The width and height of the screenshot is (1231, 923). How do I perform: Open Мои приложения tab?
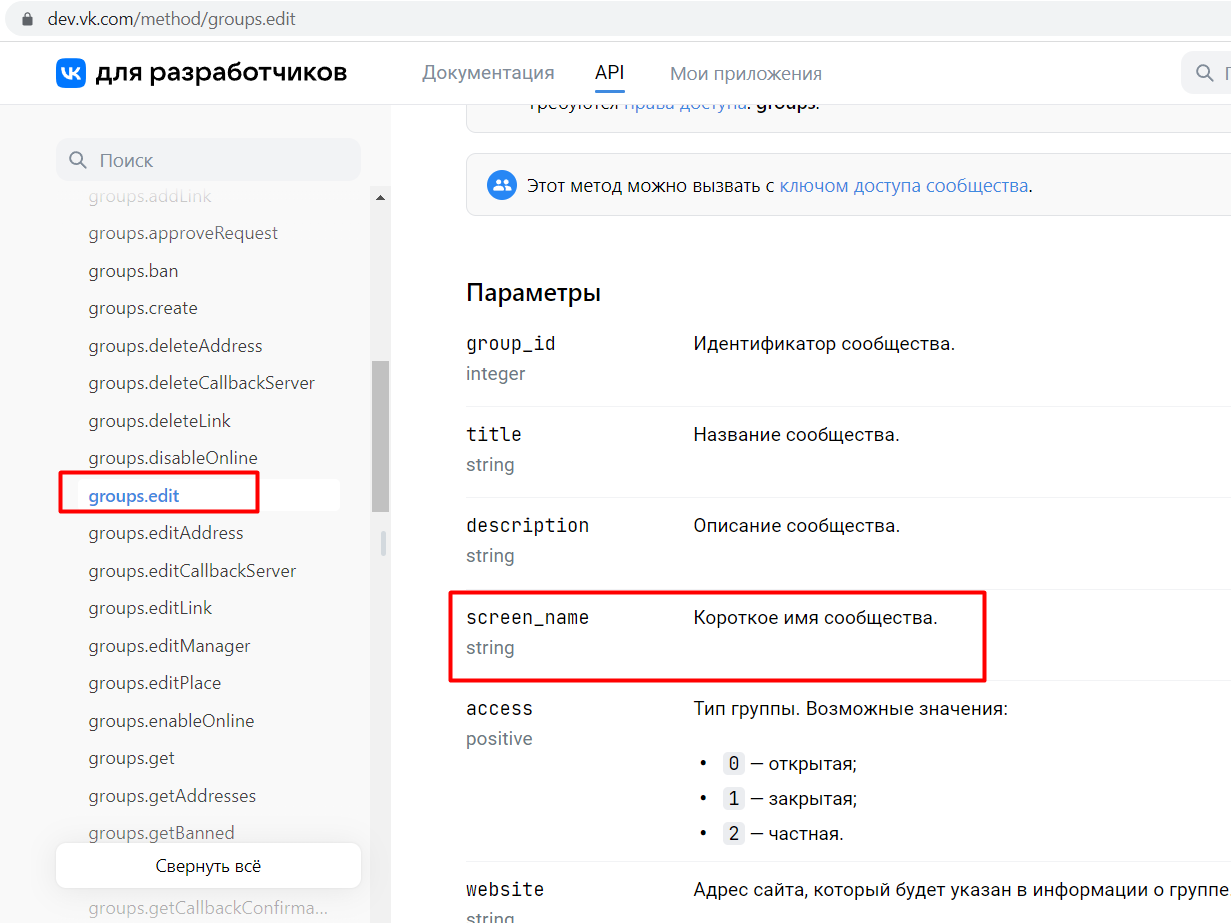(746, 73)
